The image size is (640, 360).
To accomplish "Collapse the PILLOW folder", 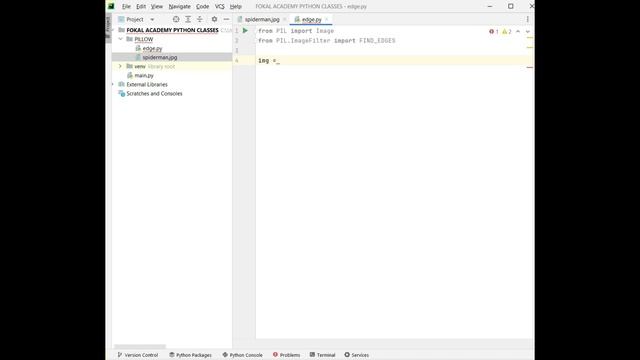I will (120, 39).
